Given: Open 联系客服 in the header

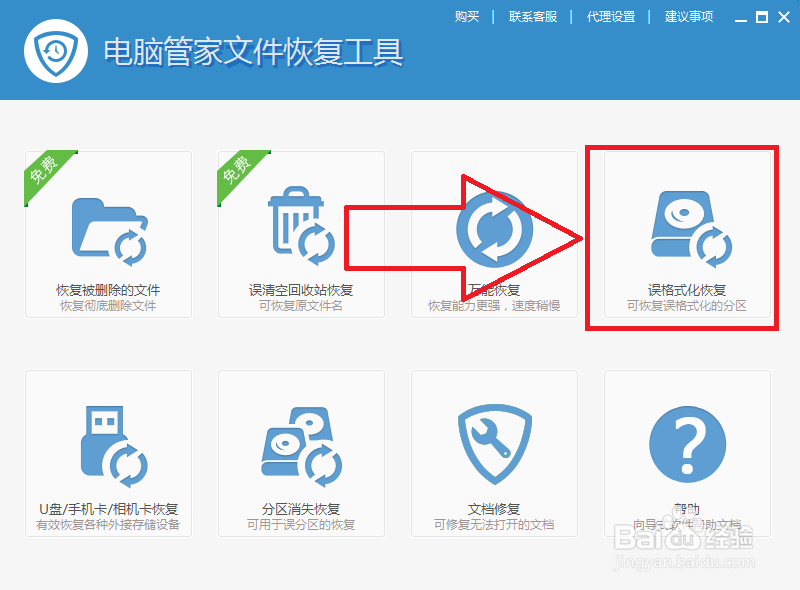Looking at the screenshot, I should [x=533, y=17].
